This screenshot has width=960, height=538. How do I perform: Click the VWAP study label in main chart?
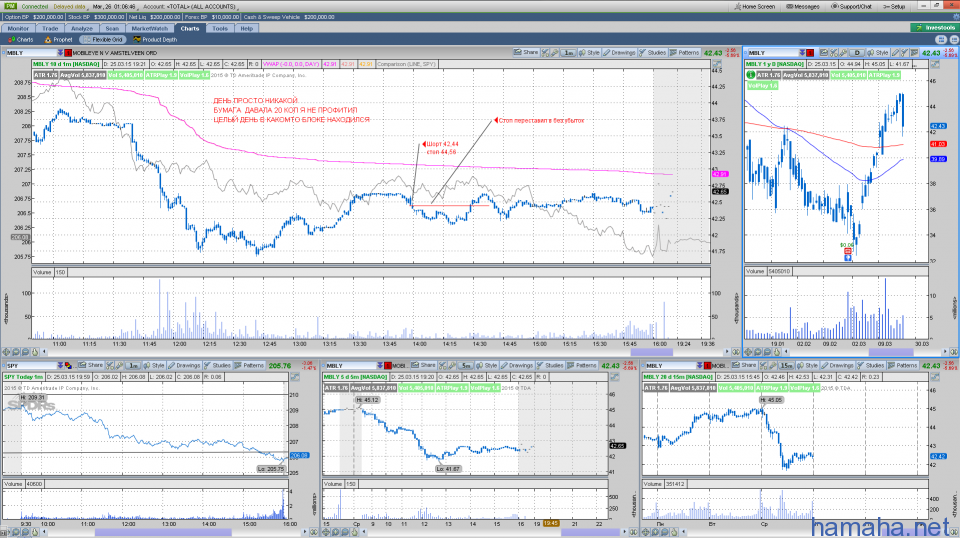[x=291, y=64]
